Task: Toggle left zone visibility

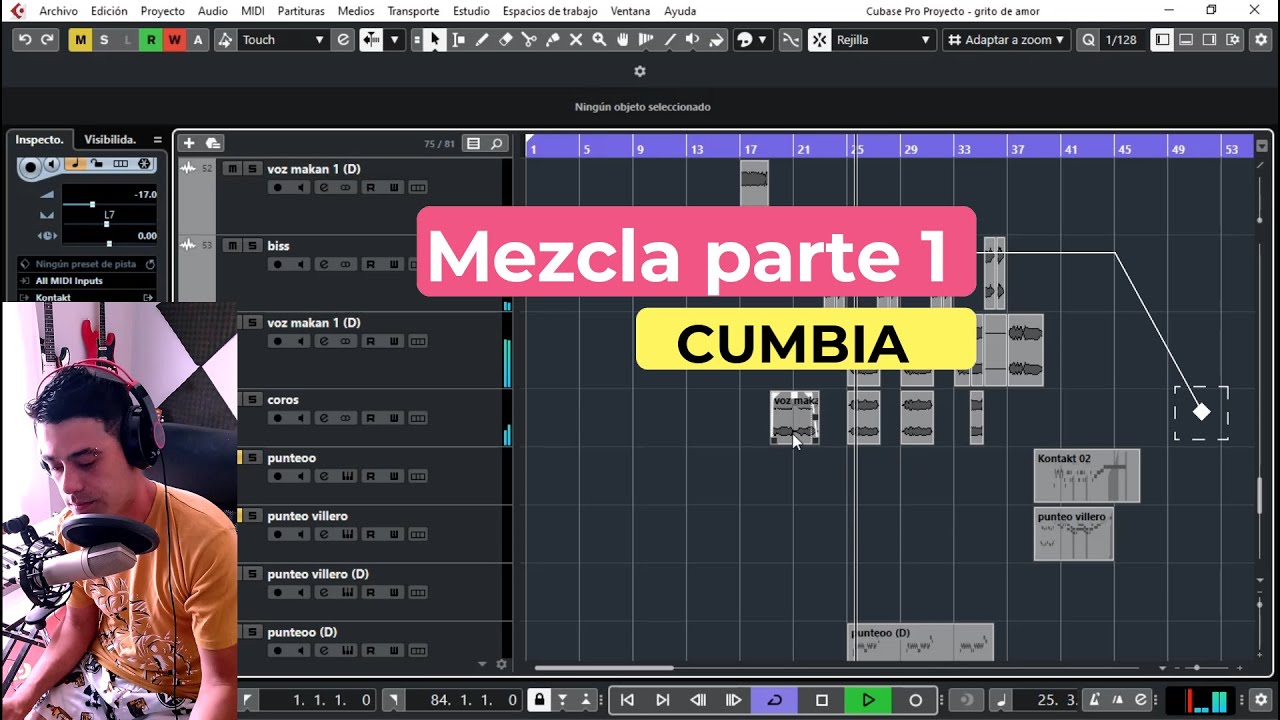Action: point(1162,40)
